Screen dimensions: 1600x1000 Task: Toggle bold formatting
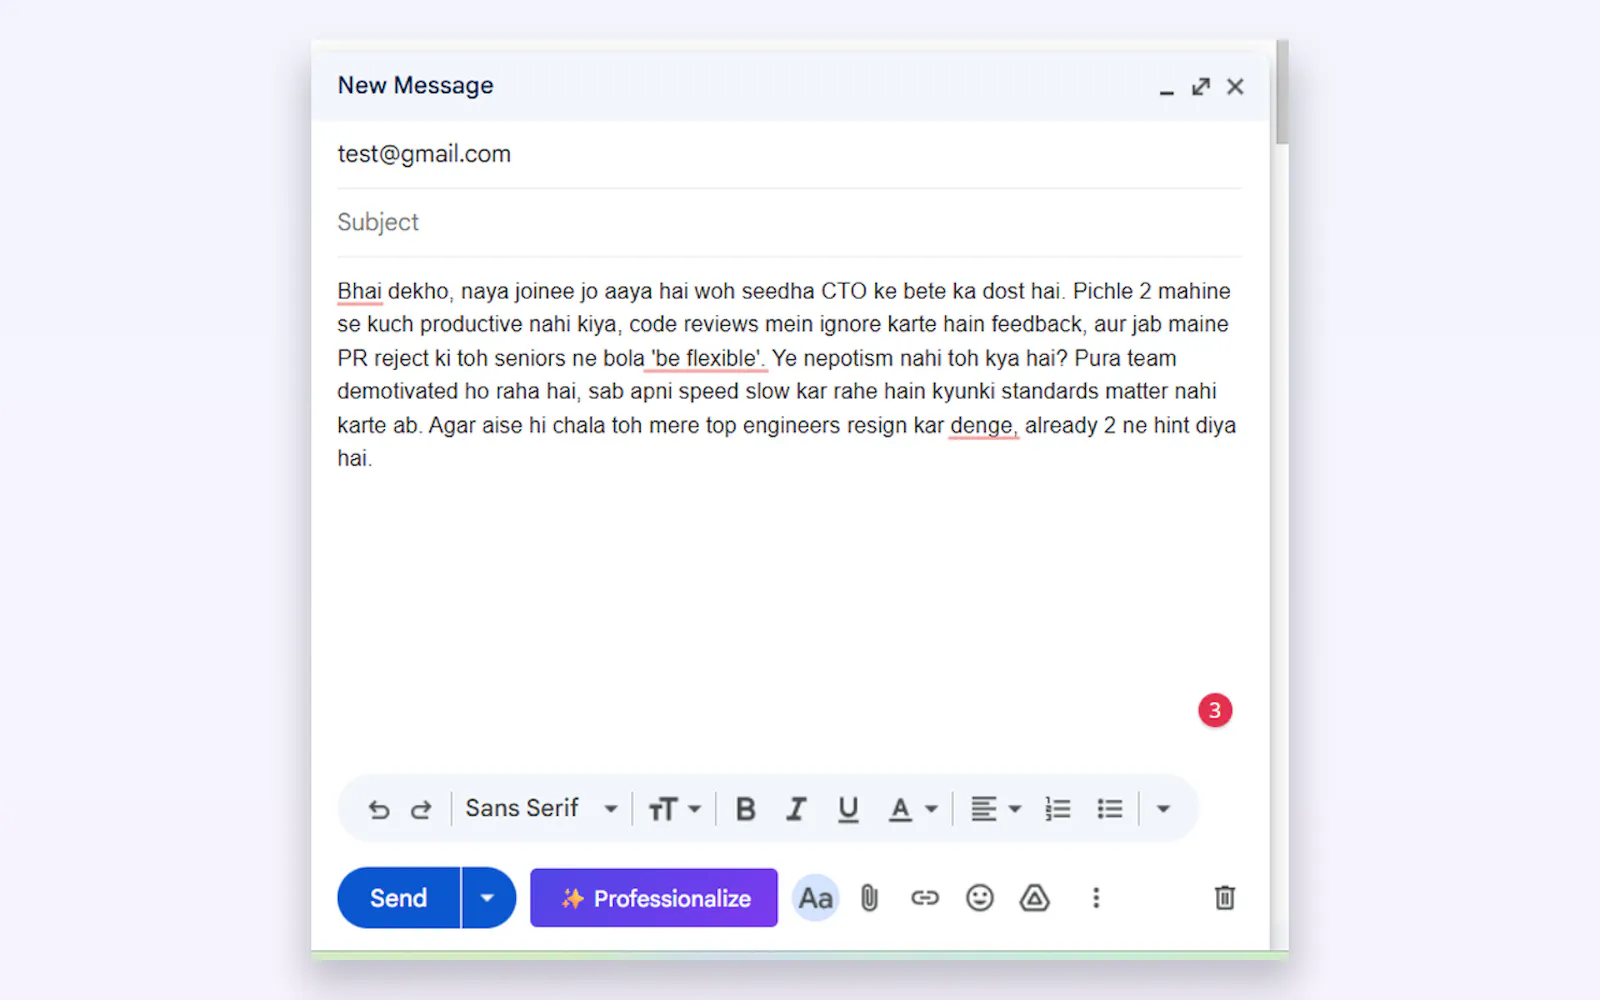[x=745, y=809]
